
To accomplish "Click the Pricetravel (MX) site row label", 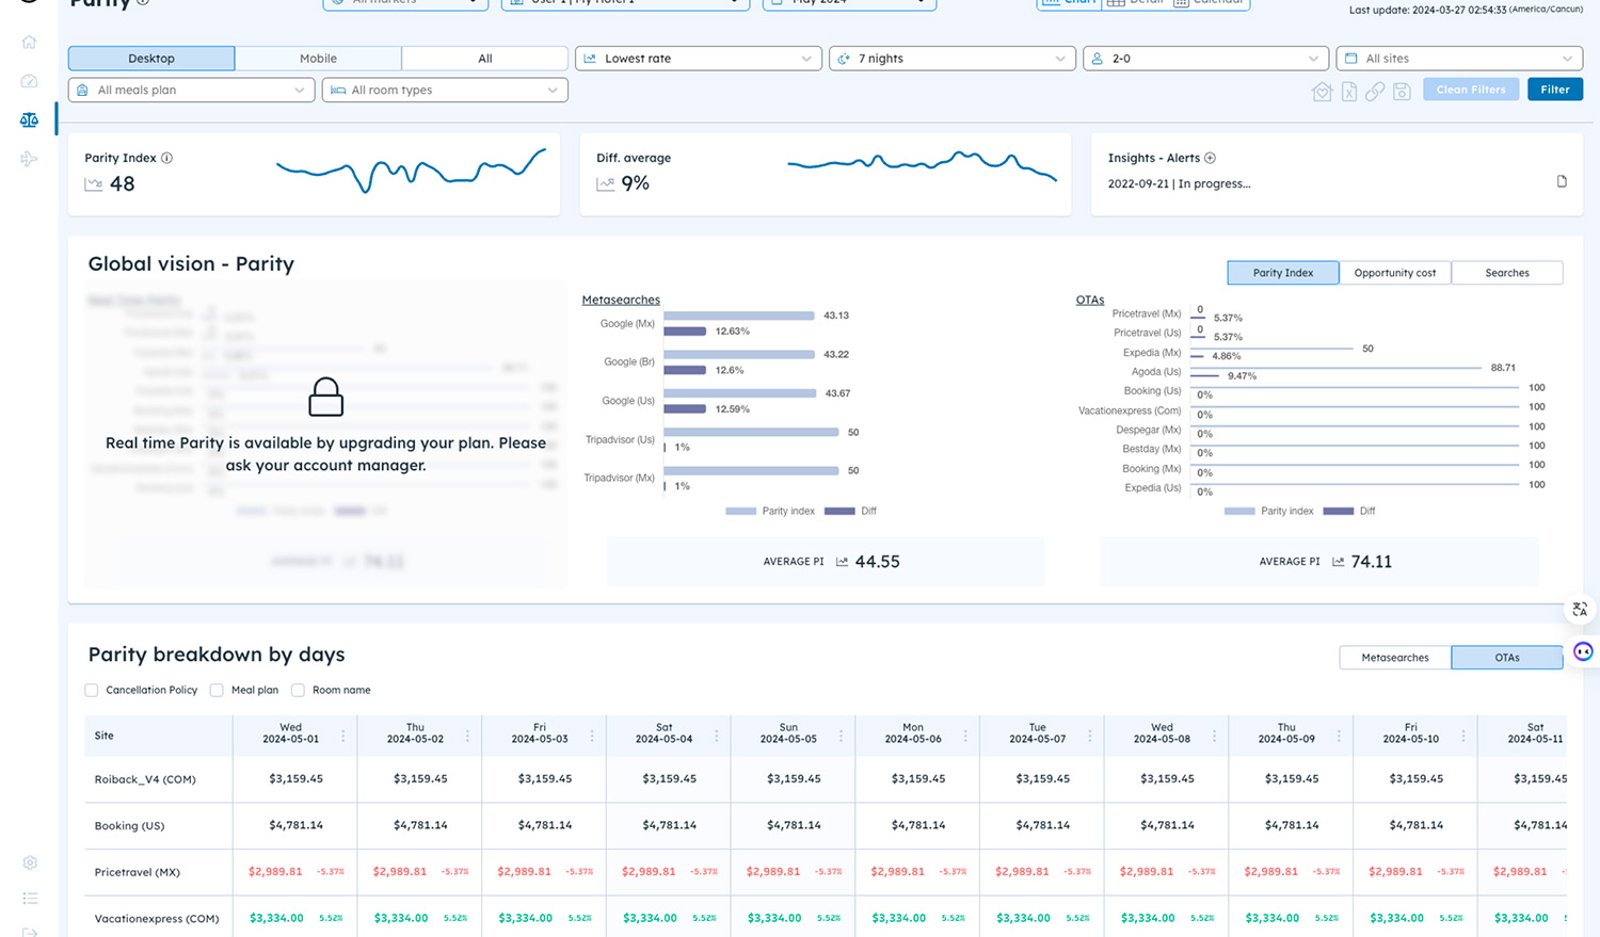I will (137, 872).
